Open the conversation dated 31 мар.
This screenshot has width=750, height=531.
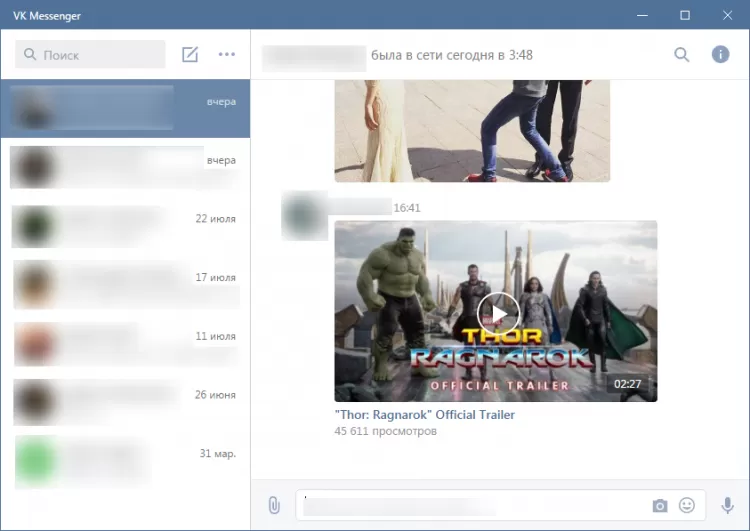click(x=125, y=461)
